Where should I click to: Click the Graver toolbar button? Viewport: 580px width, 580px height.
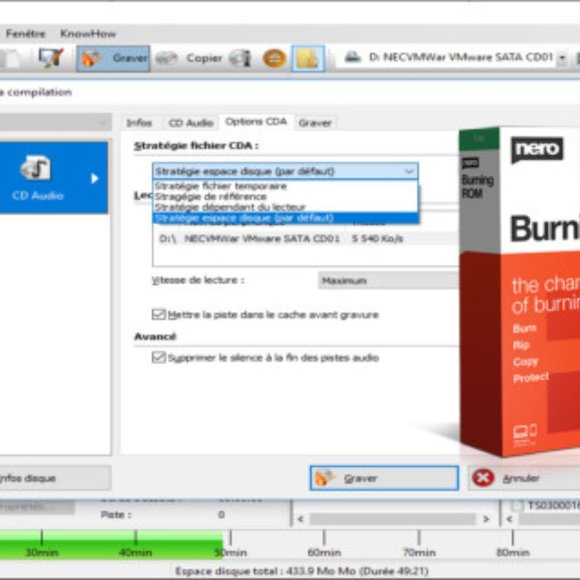click(113, 58)
